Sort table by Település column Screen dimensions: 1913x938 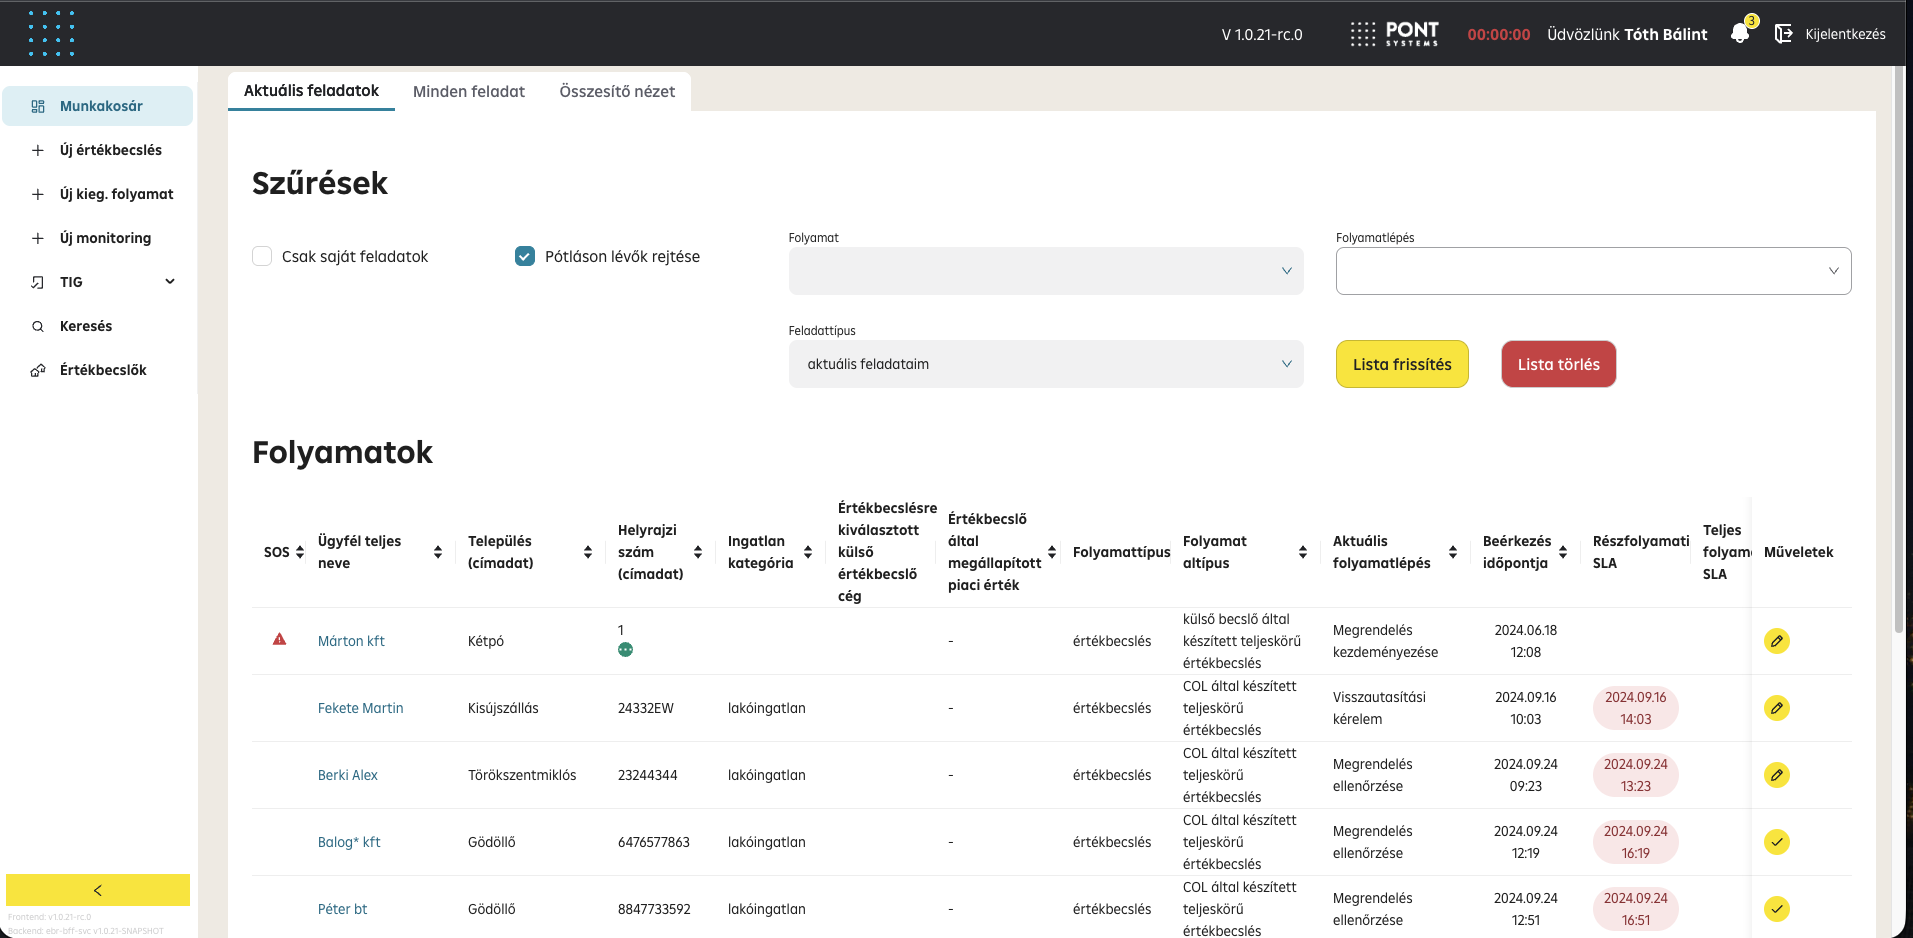tap(587, 552)
